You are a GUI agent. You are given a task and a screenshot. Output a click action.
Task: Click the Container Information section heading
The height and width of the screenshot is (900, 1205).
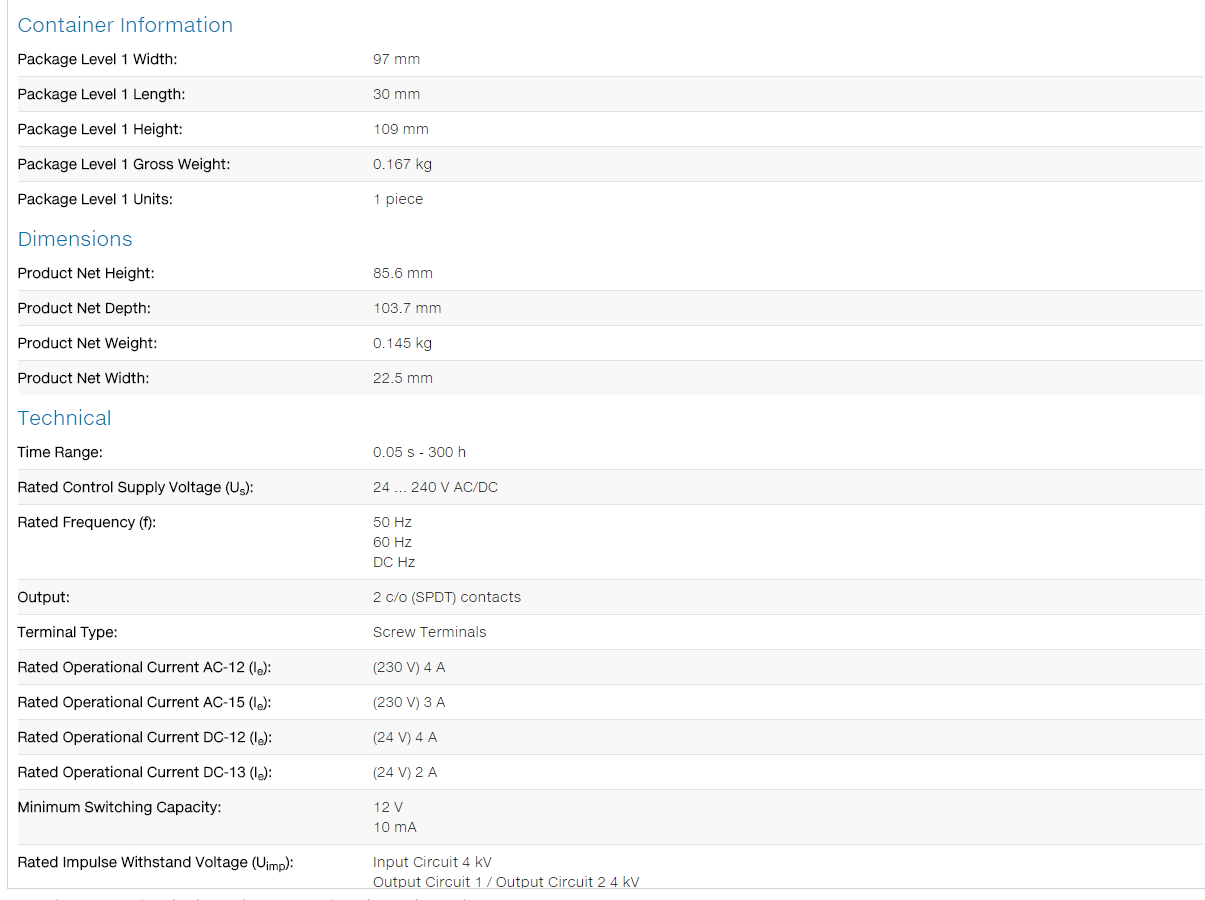pos(125,25)
